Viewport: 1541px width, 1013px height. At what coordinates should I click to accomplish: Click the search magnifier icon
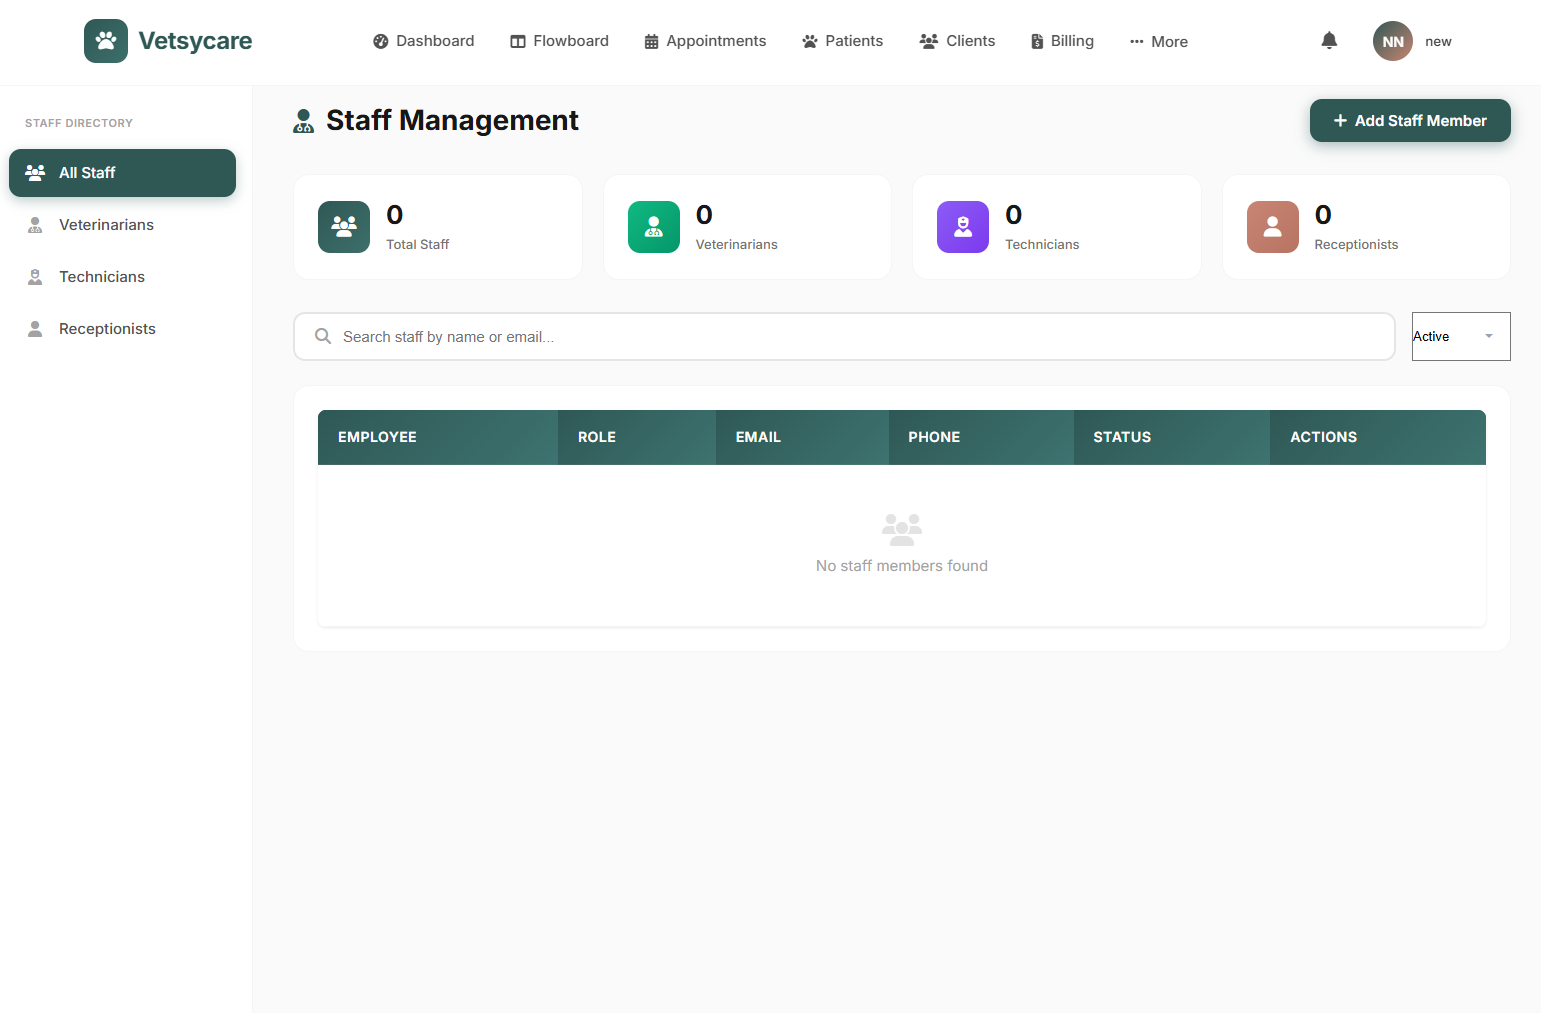tap(322, 336)
